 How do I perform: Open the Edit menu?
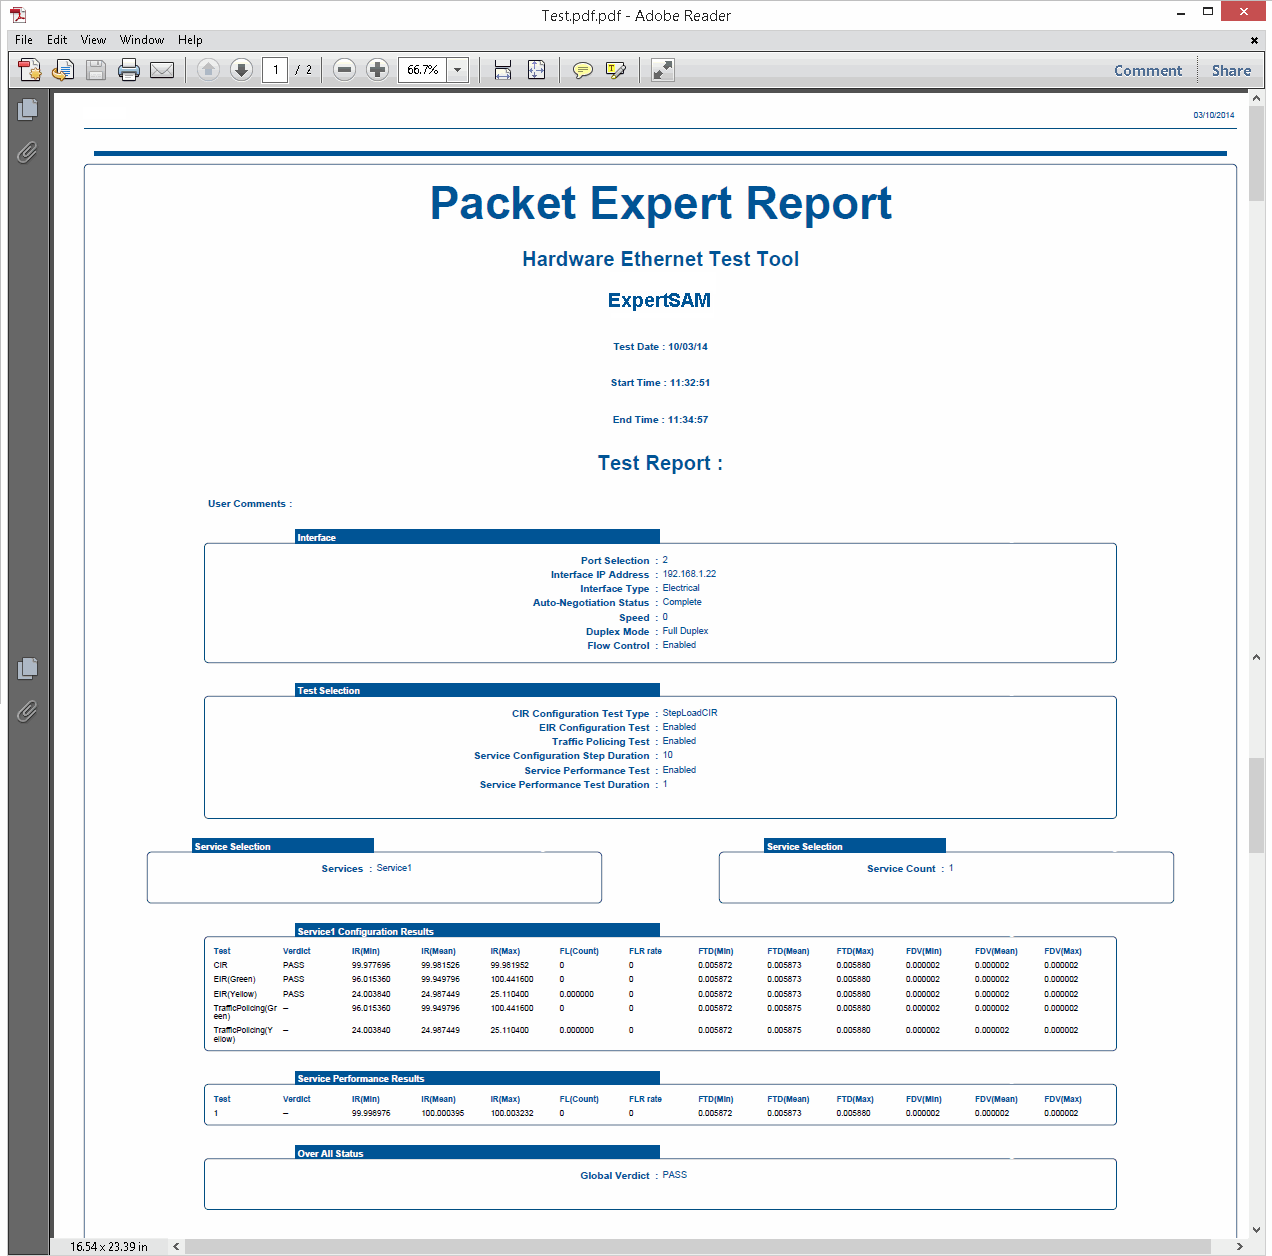(57, 40)
